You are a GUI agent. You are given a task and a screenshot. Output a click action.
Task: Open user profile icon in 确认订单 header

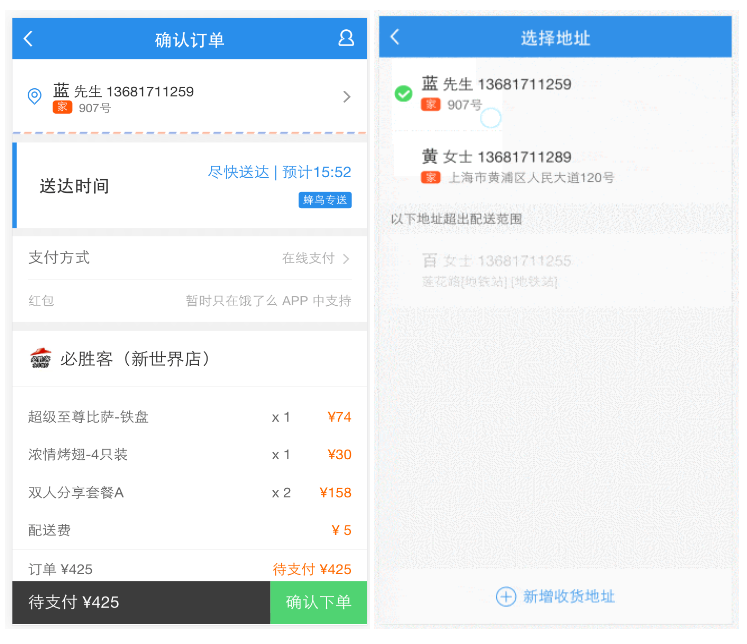click(x=346, y=38)
